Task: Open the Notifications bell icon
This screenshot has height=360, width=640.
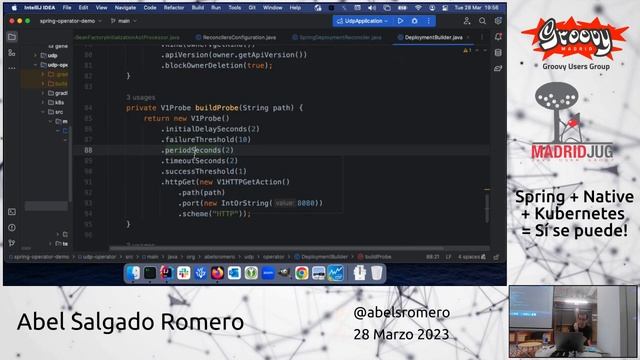Action: point(498,37)
